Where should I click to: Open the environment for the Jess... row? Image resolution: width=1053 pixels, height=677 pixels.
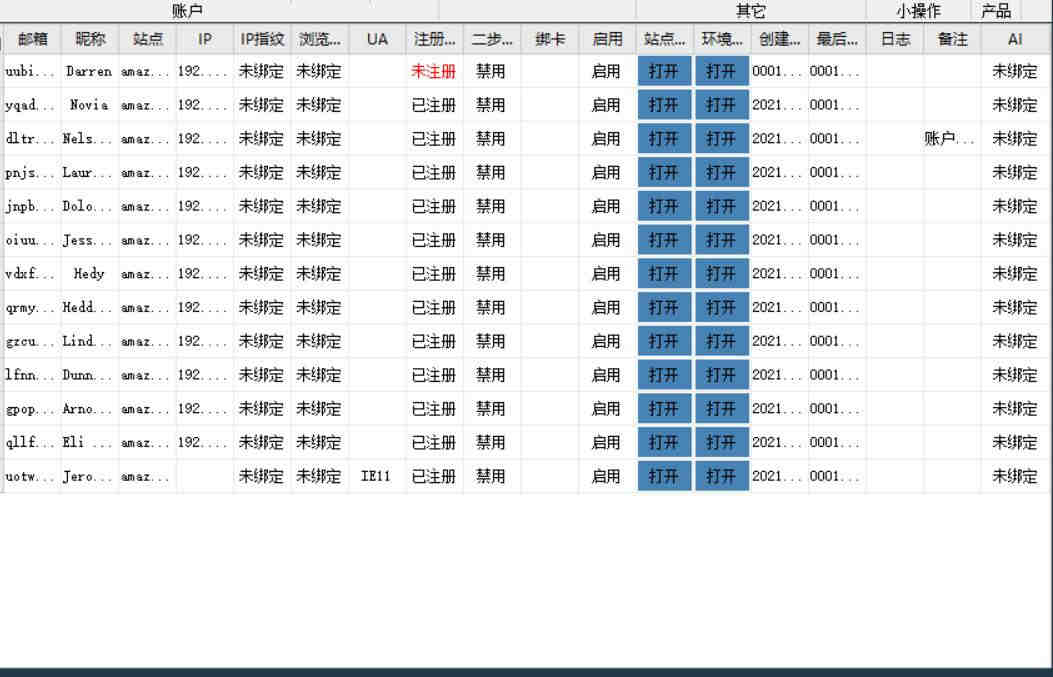722,240
